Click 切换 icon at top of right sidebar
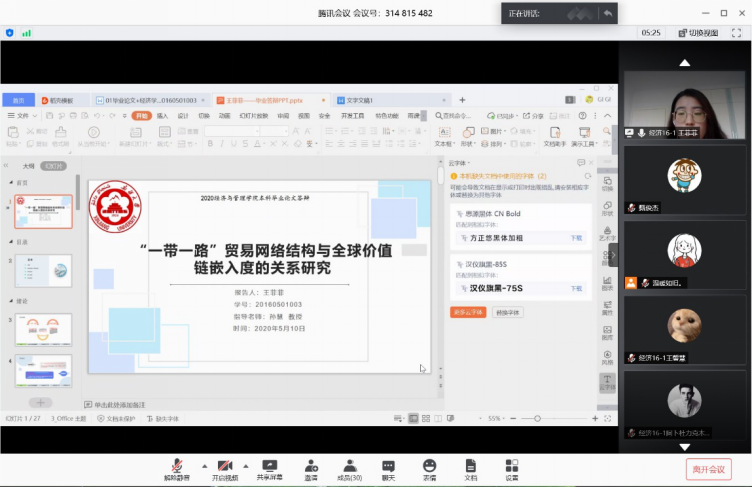The width and height of the screenshot is (753, 487). click(x=607, y=184)
